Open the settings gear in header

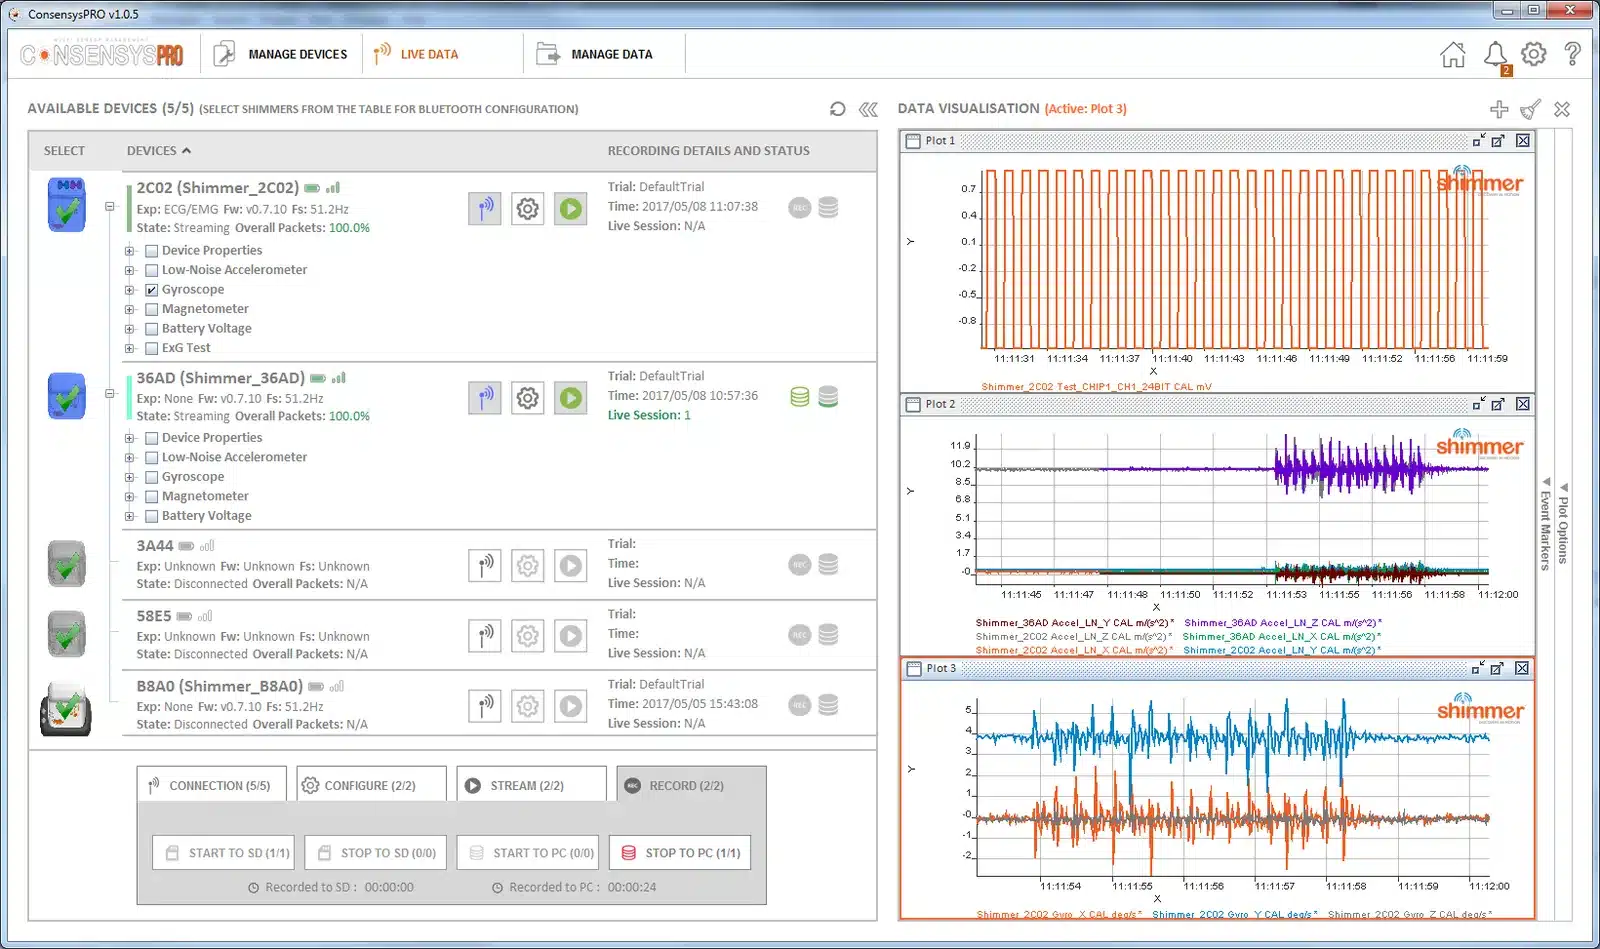click(1534, 54)
